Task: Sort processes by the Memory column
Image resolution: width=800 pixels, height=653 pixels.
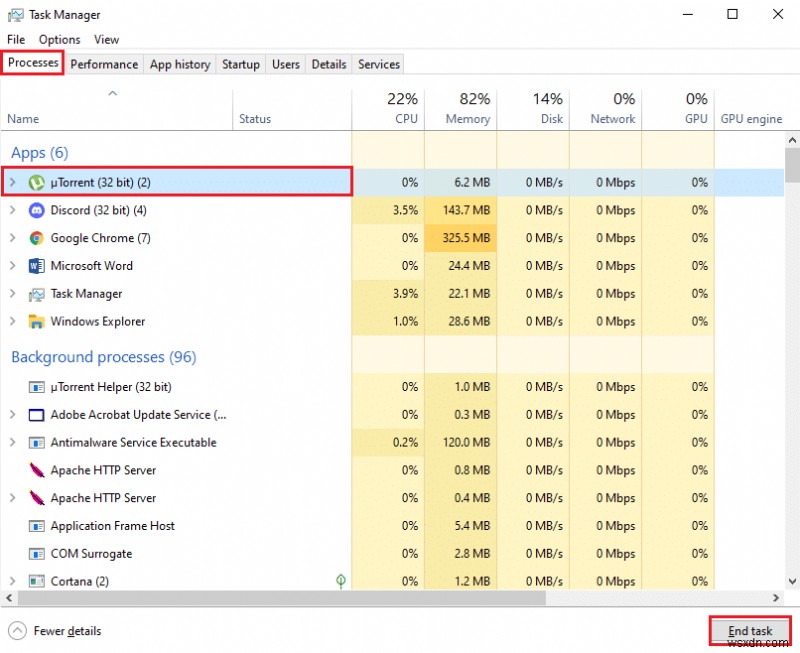Action: point(461,110)
